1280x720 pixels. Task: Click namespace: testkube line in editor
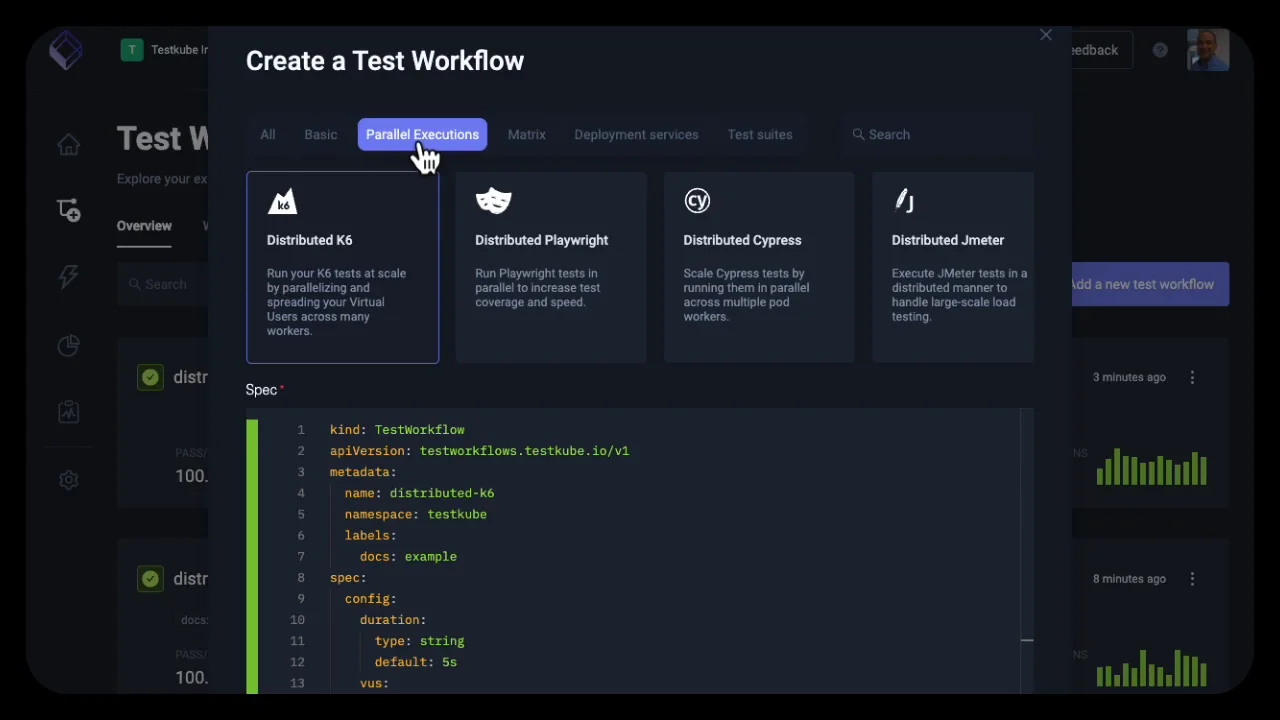(x=416, y=514)
